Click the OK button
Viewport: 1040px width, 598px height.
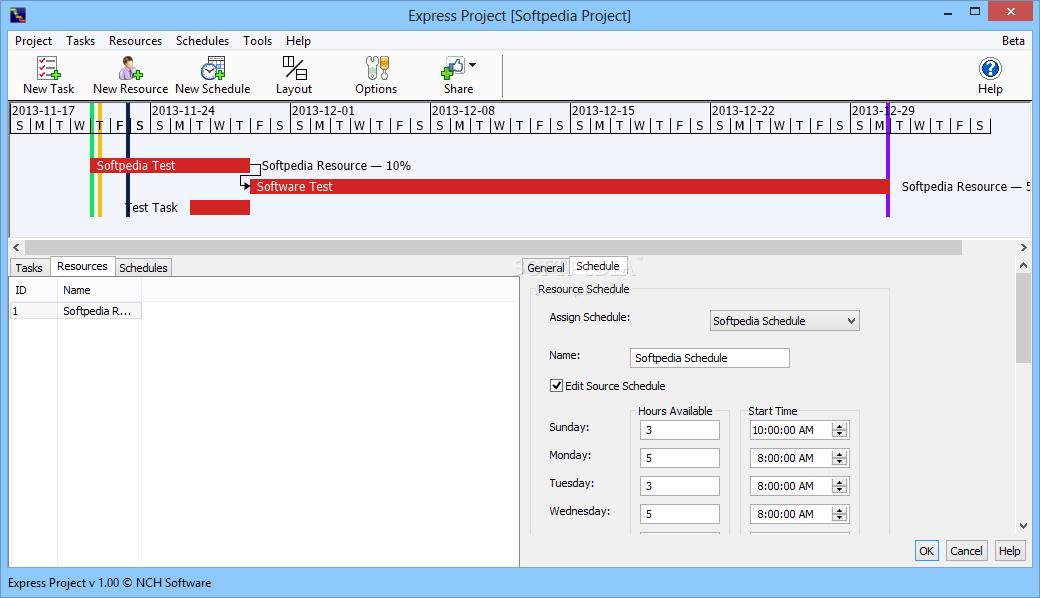[x=927, y=550]
